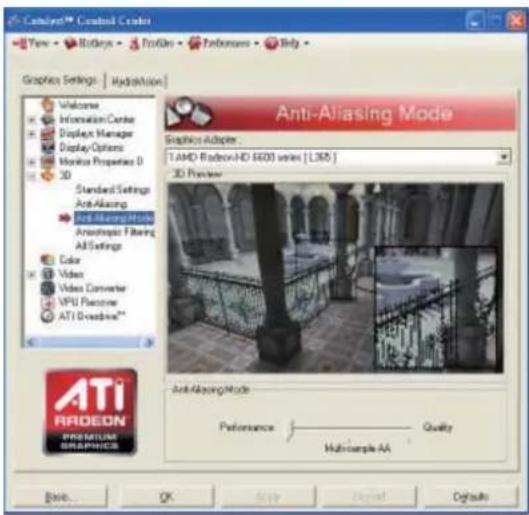This screenshot has height=515, width=529.
Task: Select ATI Overdrive tree item
Action: (92, 316)
